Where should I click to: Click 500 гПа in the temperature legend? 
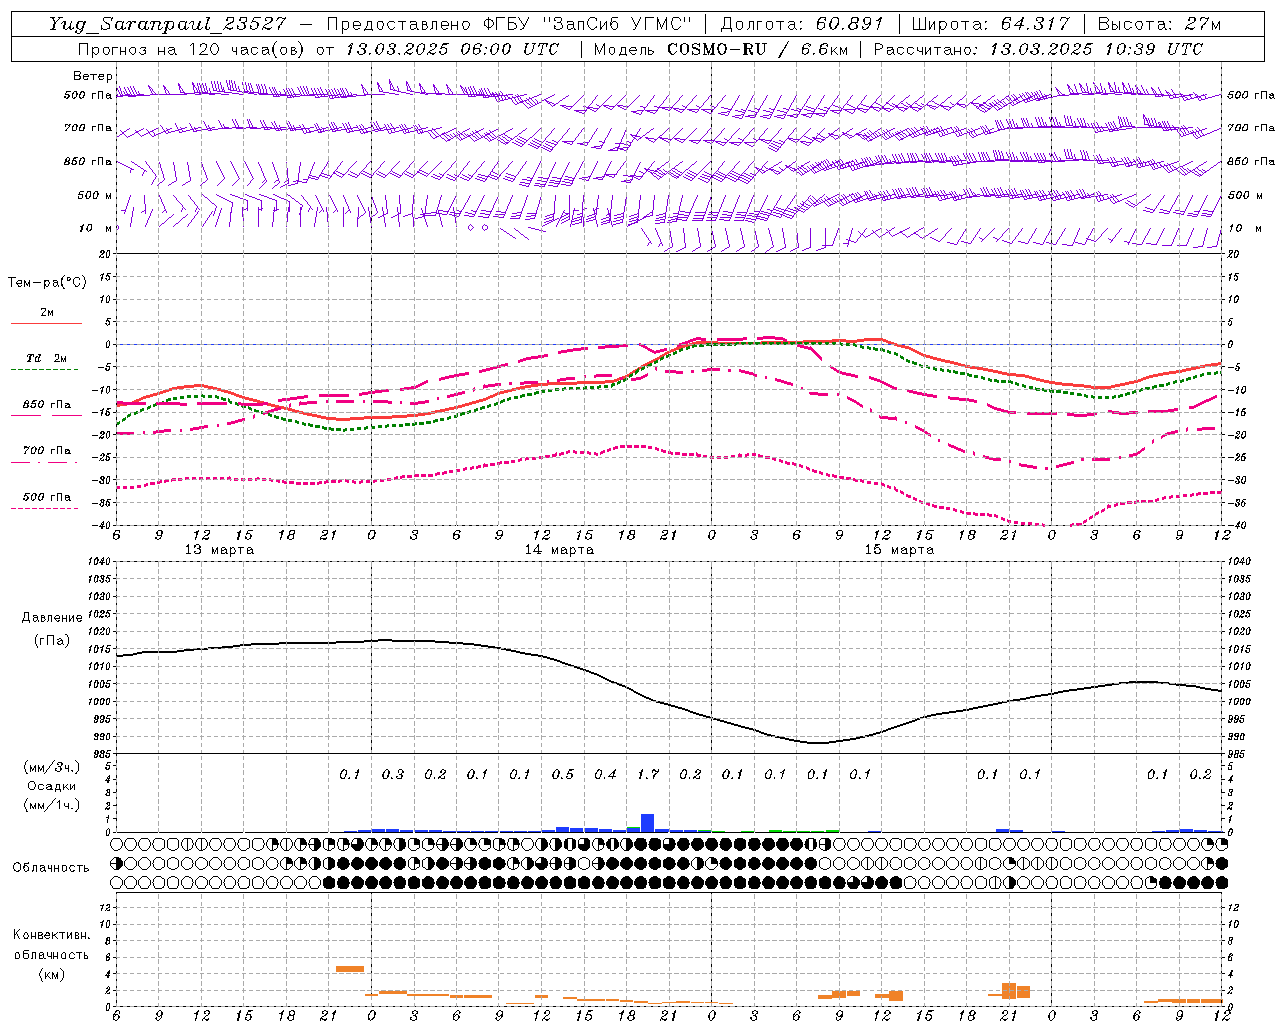click(x=47, y=497)
